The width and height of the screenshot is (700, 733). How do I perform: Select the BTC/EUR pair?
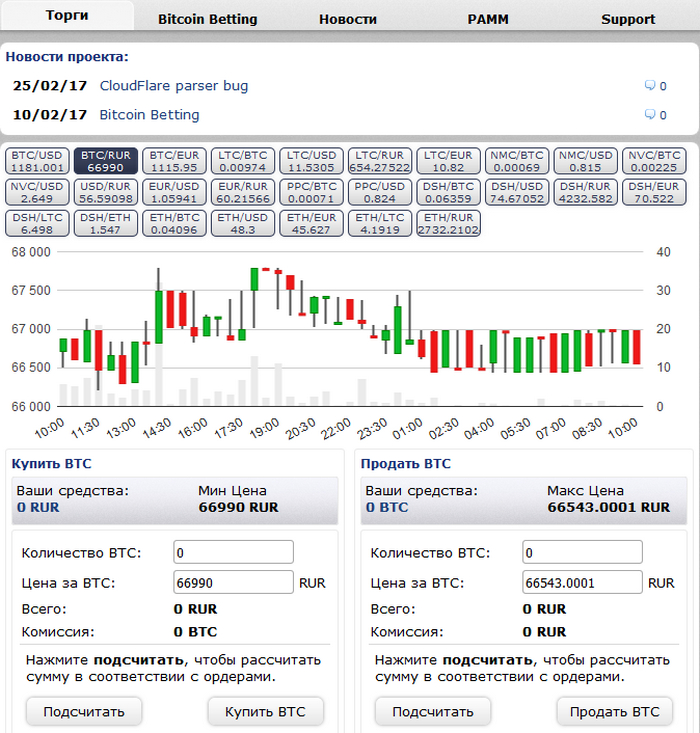pyautogui.click(x=174, y=161)
